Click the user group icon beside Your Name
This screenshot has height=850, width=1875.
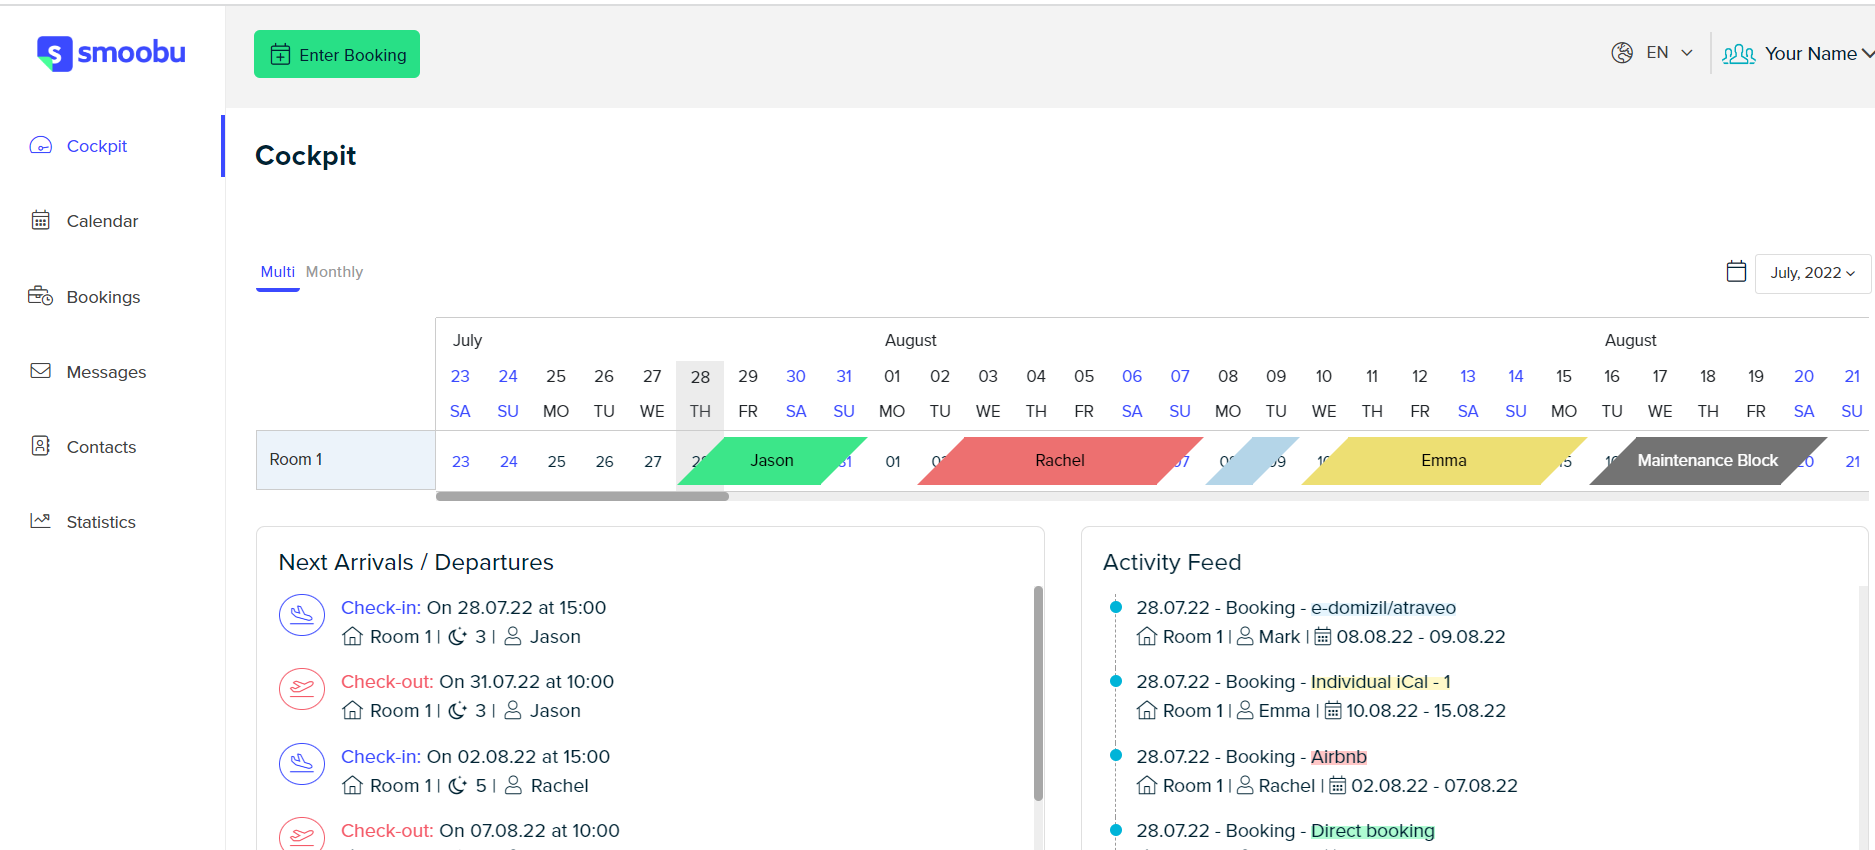[1739, 54]
